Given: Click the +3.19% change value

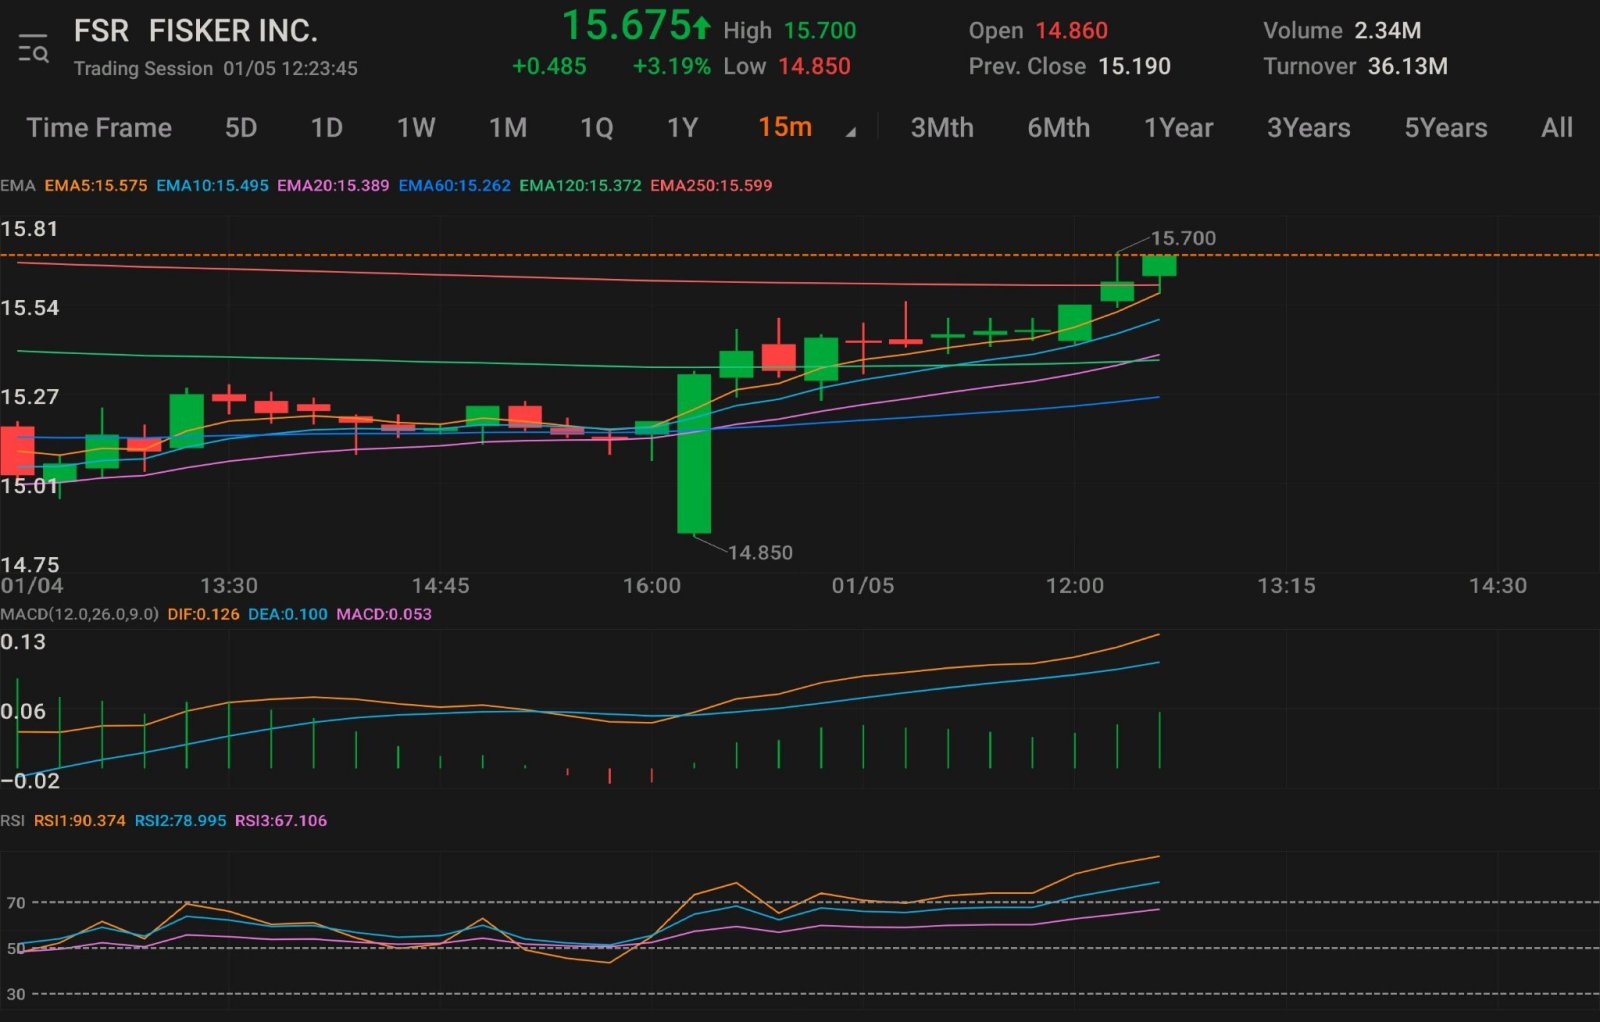Looking at the screenshot, I should [671, 67].
